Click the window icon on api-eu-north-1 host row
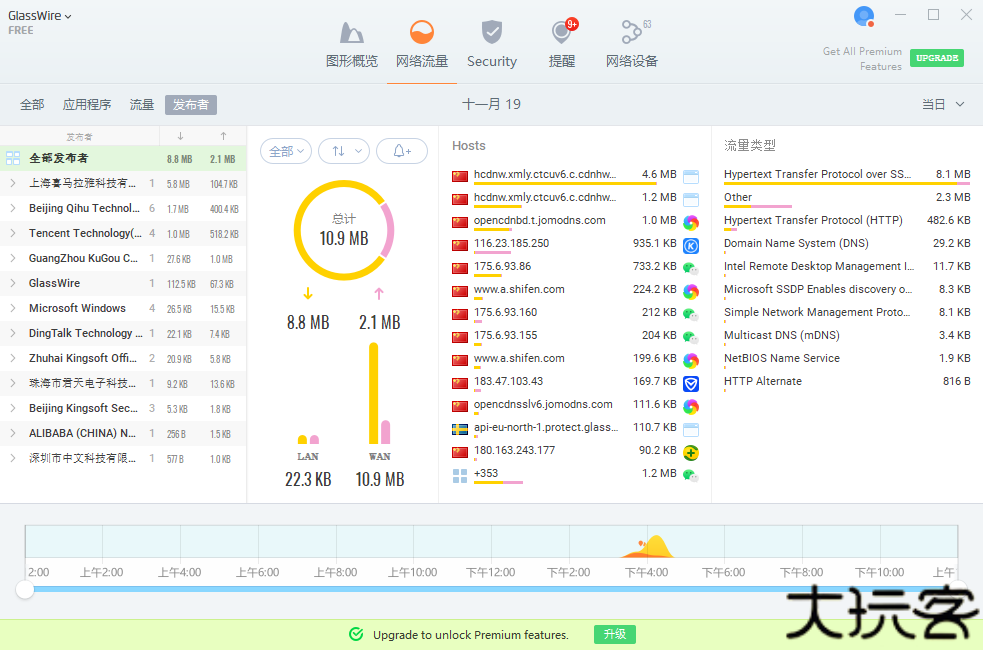Screen dimensions: 983x650 pyautogui.click(x=691, y=429)
